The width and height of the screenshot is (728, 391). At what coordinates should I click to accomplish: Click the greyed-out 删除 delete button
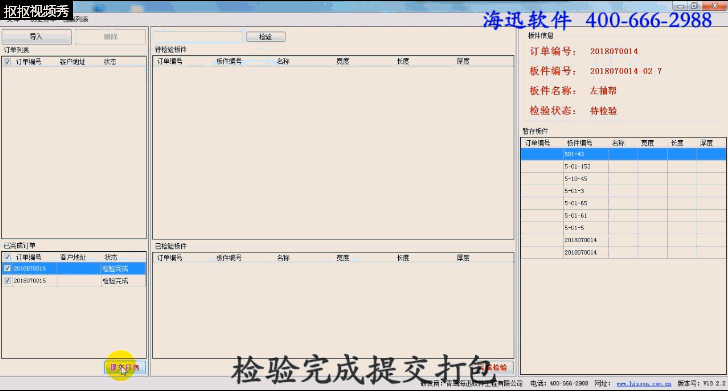111,37
